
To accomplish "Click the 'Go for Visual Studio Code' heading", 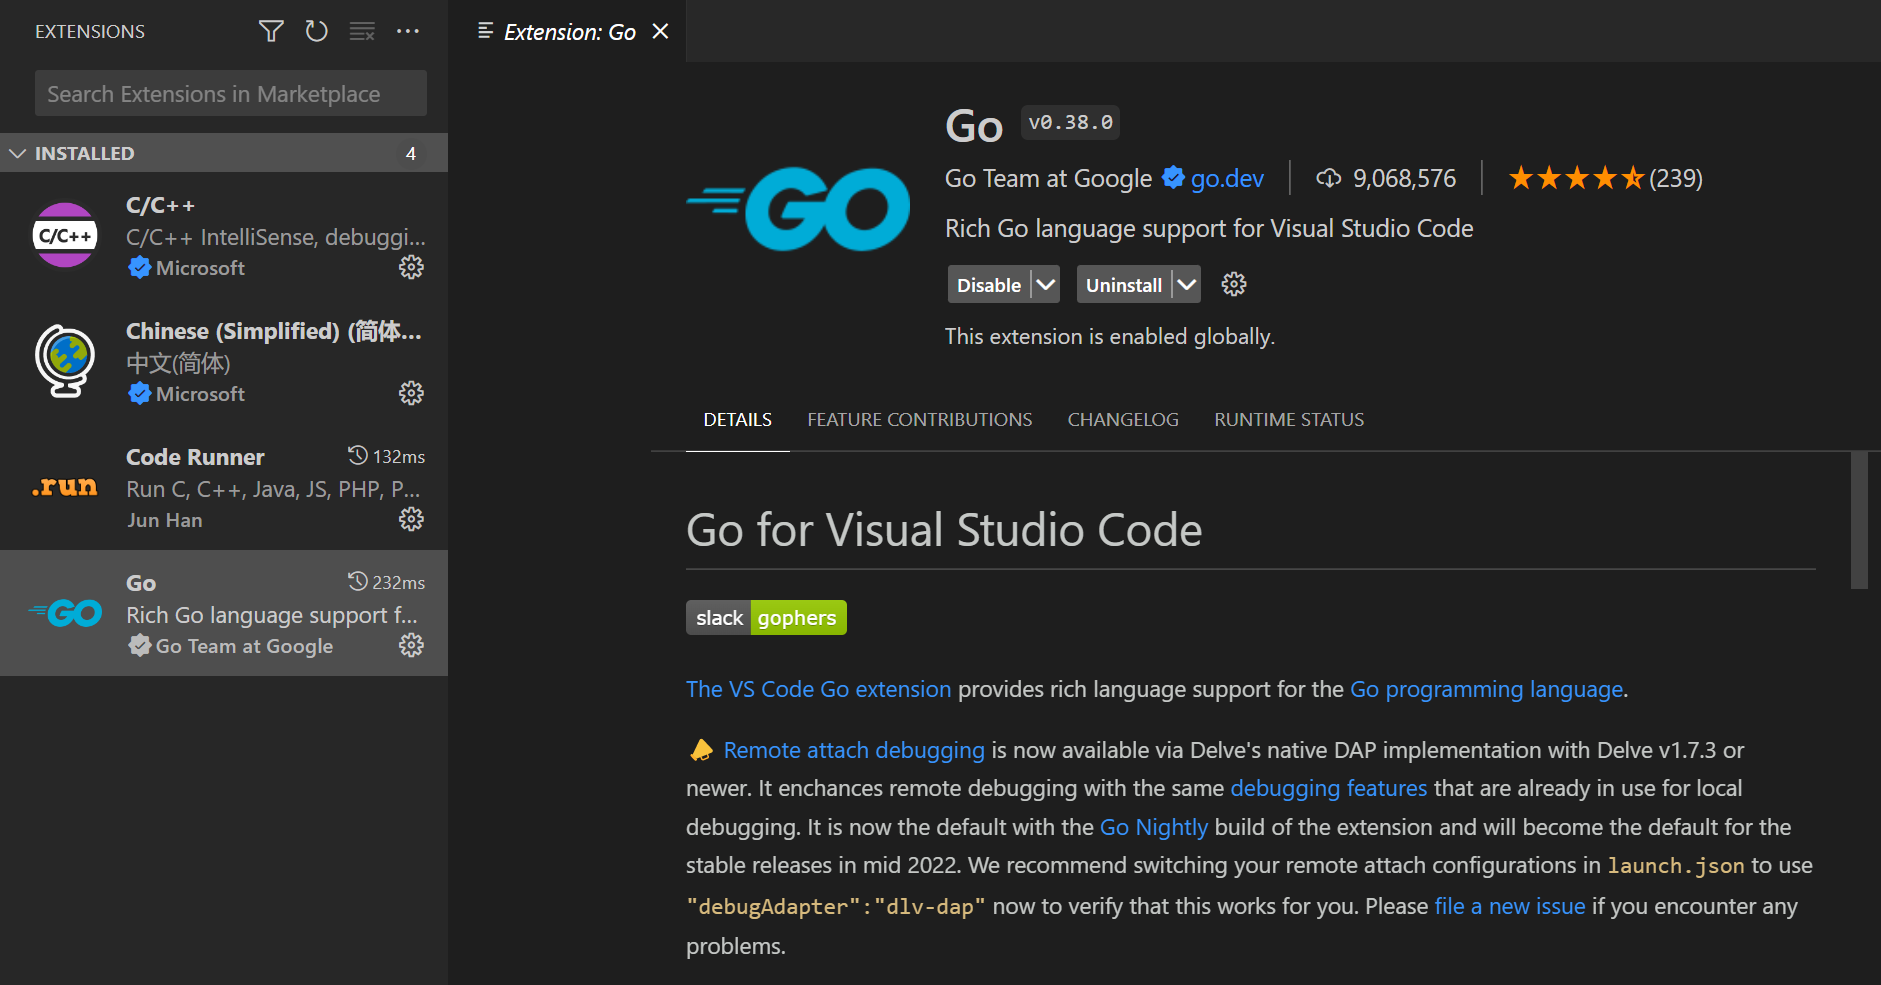I will tap(944, 529).
